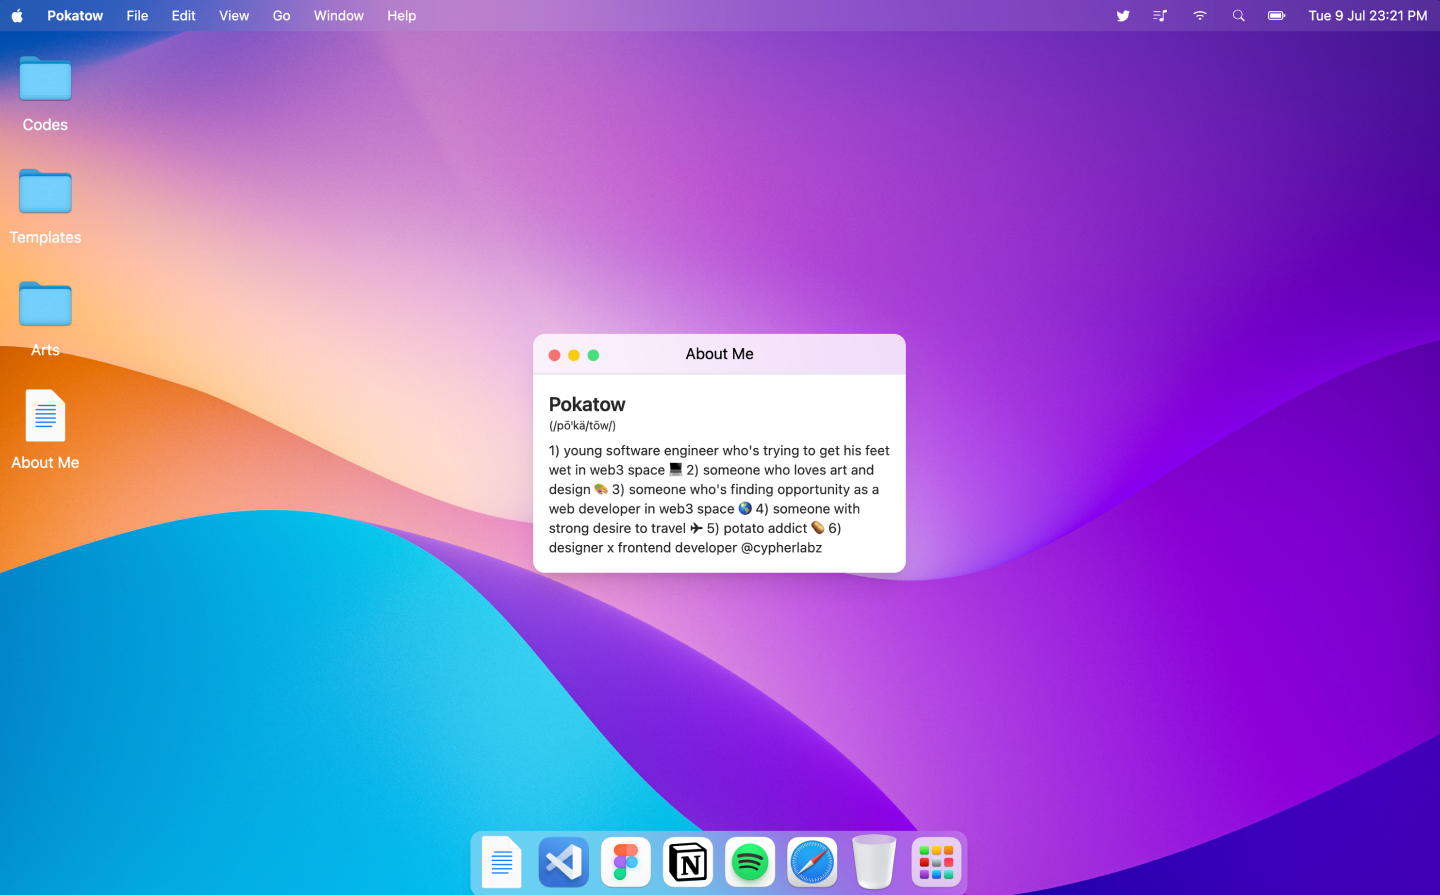Open the Notion app in dock
This screenshot has width=1440, height=895.
[x=688, y=862]
